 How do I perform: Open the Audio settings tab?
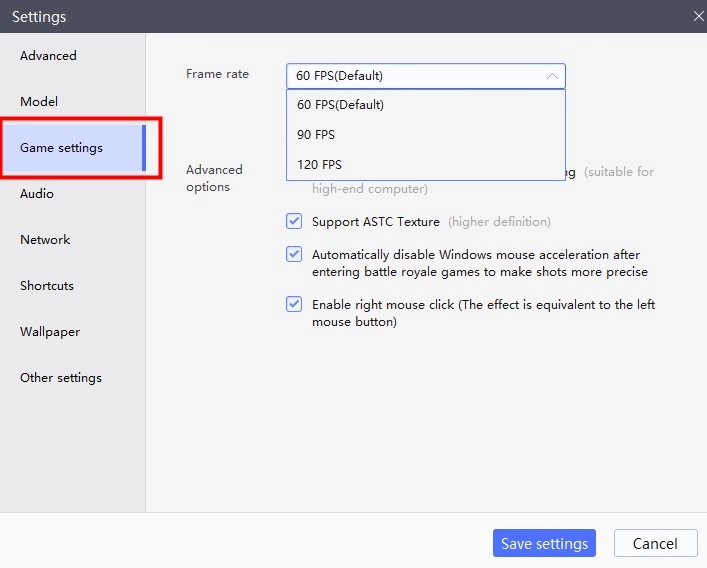37,194
